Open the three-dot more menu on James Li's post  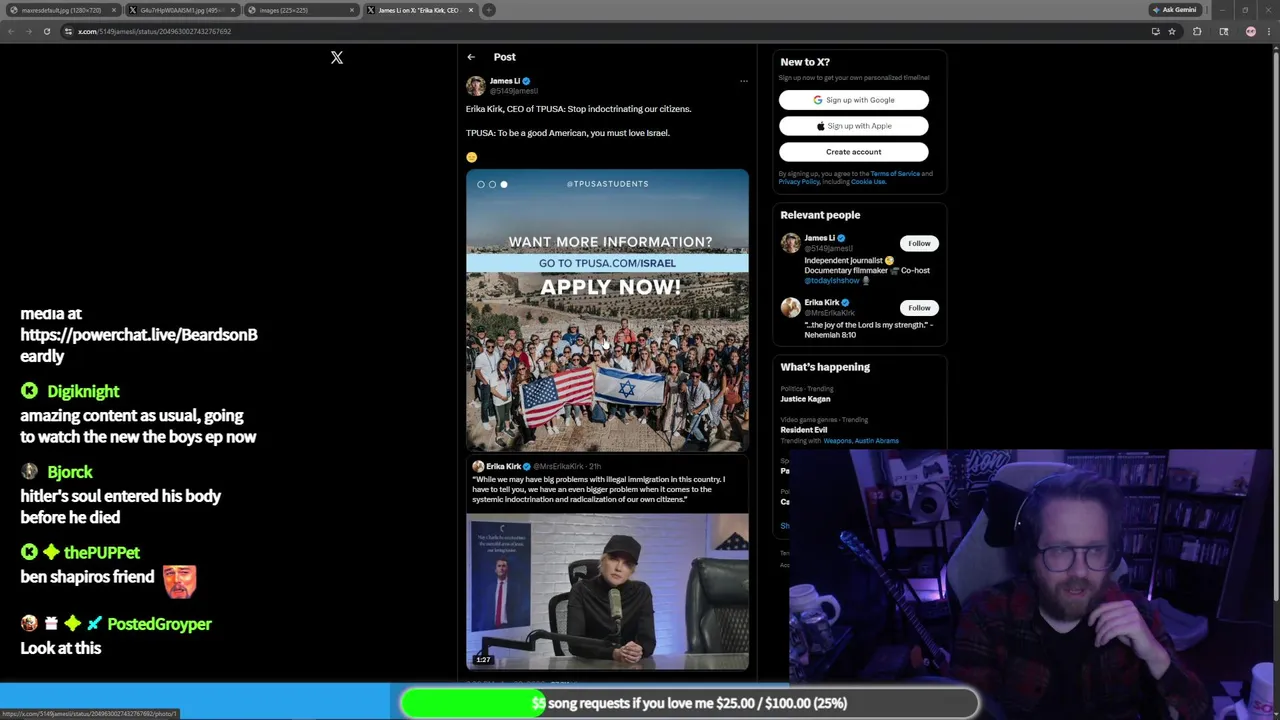[x=743, y=81]
